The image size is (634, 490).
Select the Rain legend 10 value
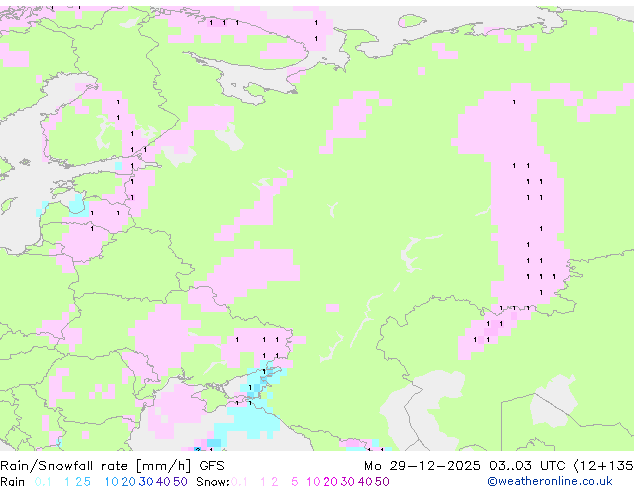[111, 482]
